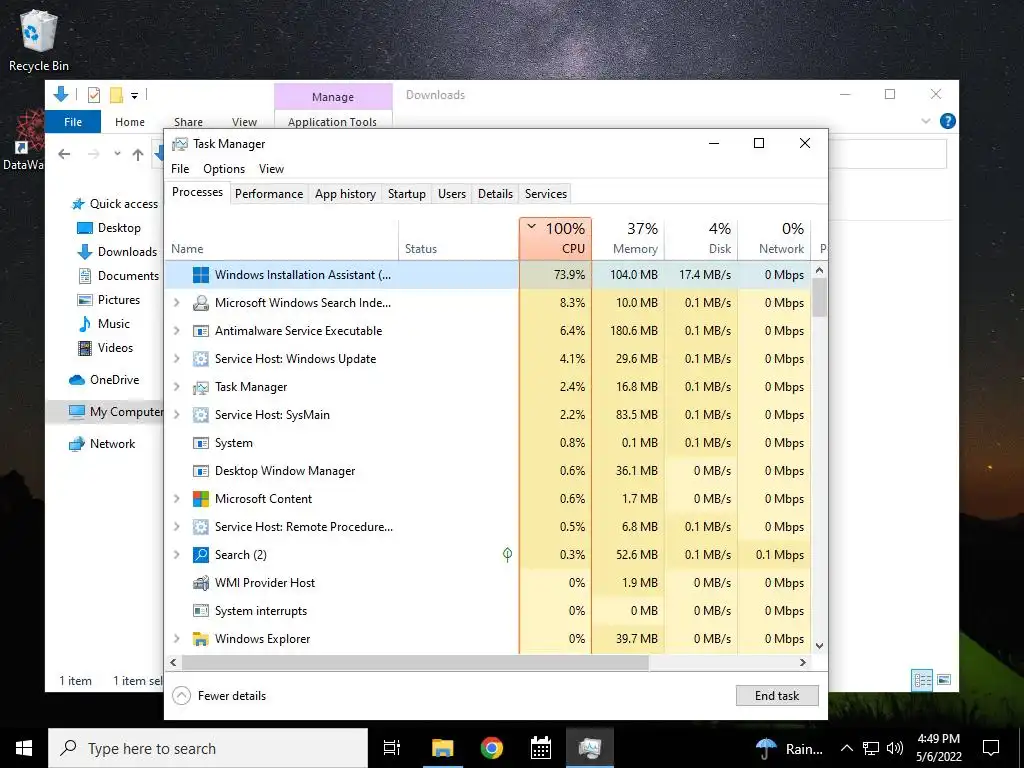Click the Service Host: SysMain gear icon
Viewport: 1024px width, 768px height.
200,415
